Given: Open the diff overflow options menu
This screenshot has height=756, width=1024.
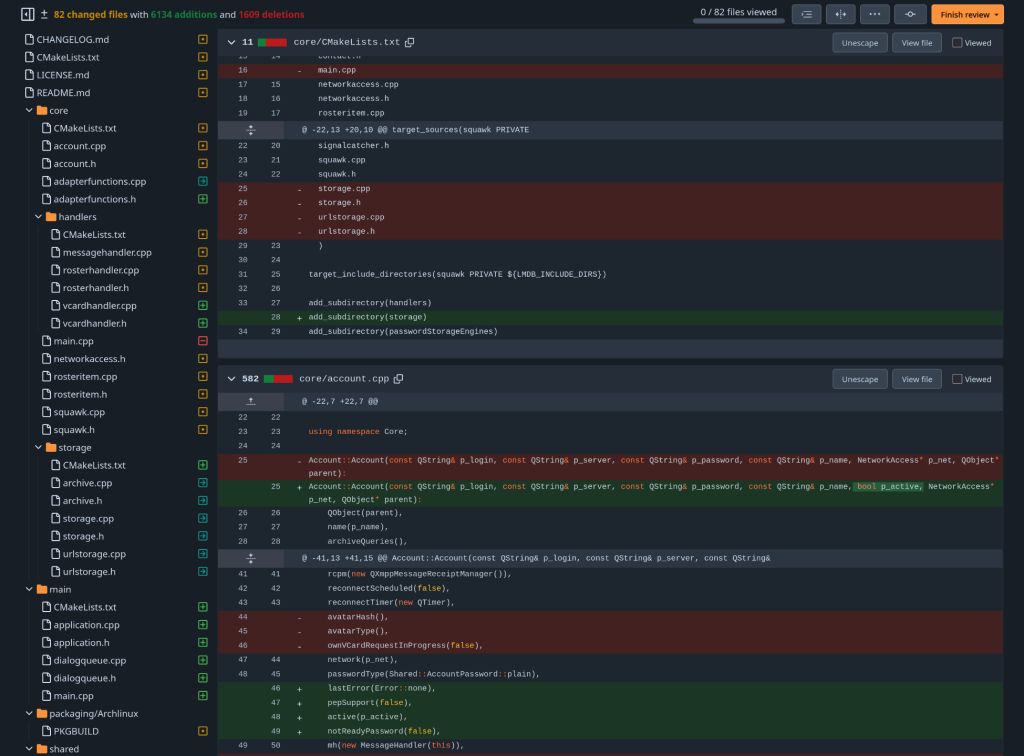Looking at the screenshot, I should (875, 14).
